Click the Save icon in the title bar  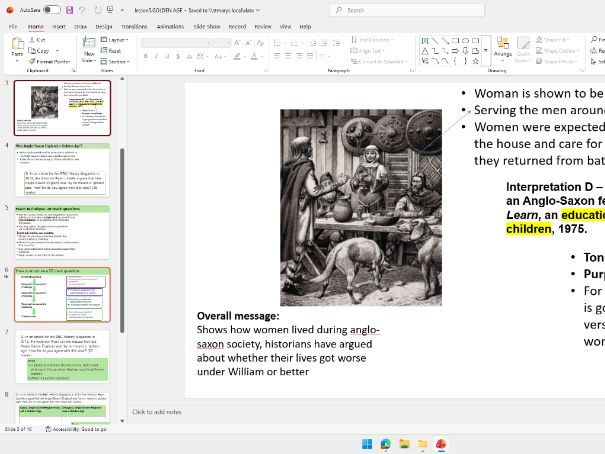69,10
